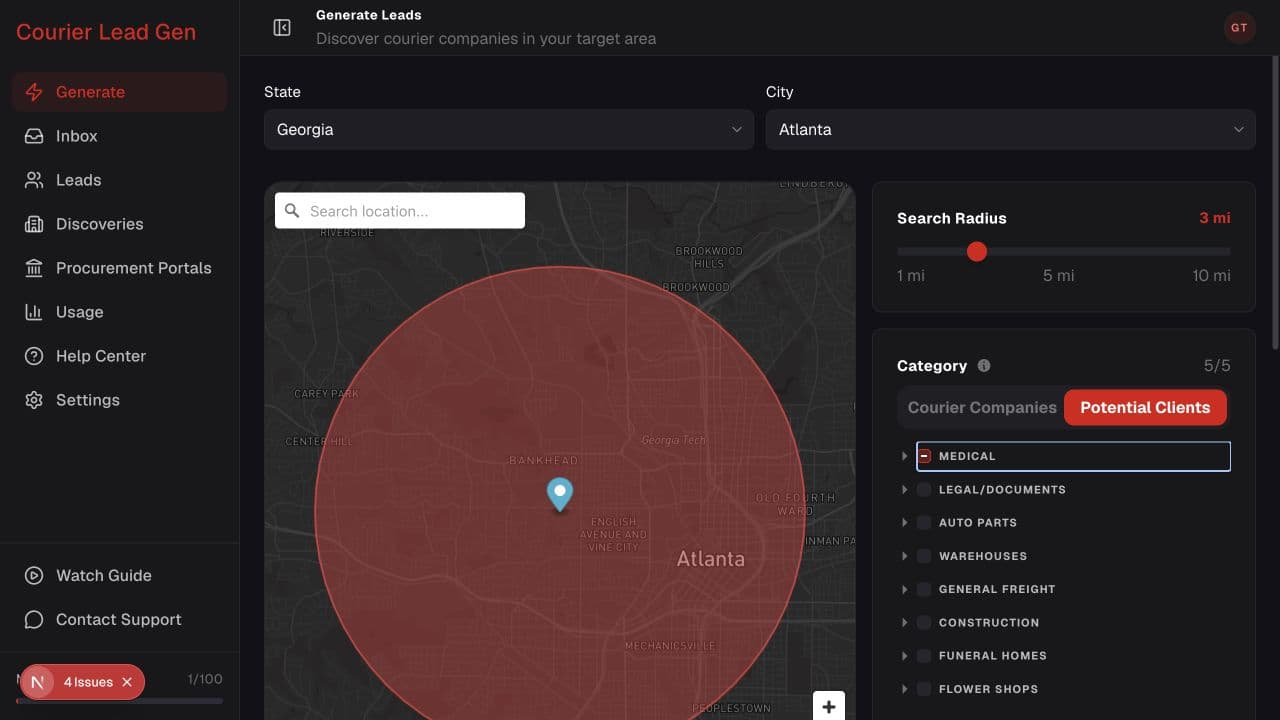Click the Generate lightning bolt icon

tap(34, 92)
